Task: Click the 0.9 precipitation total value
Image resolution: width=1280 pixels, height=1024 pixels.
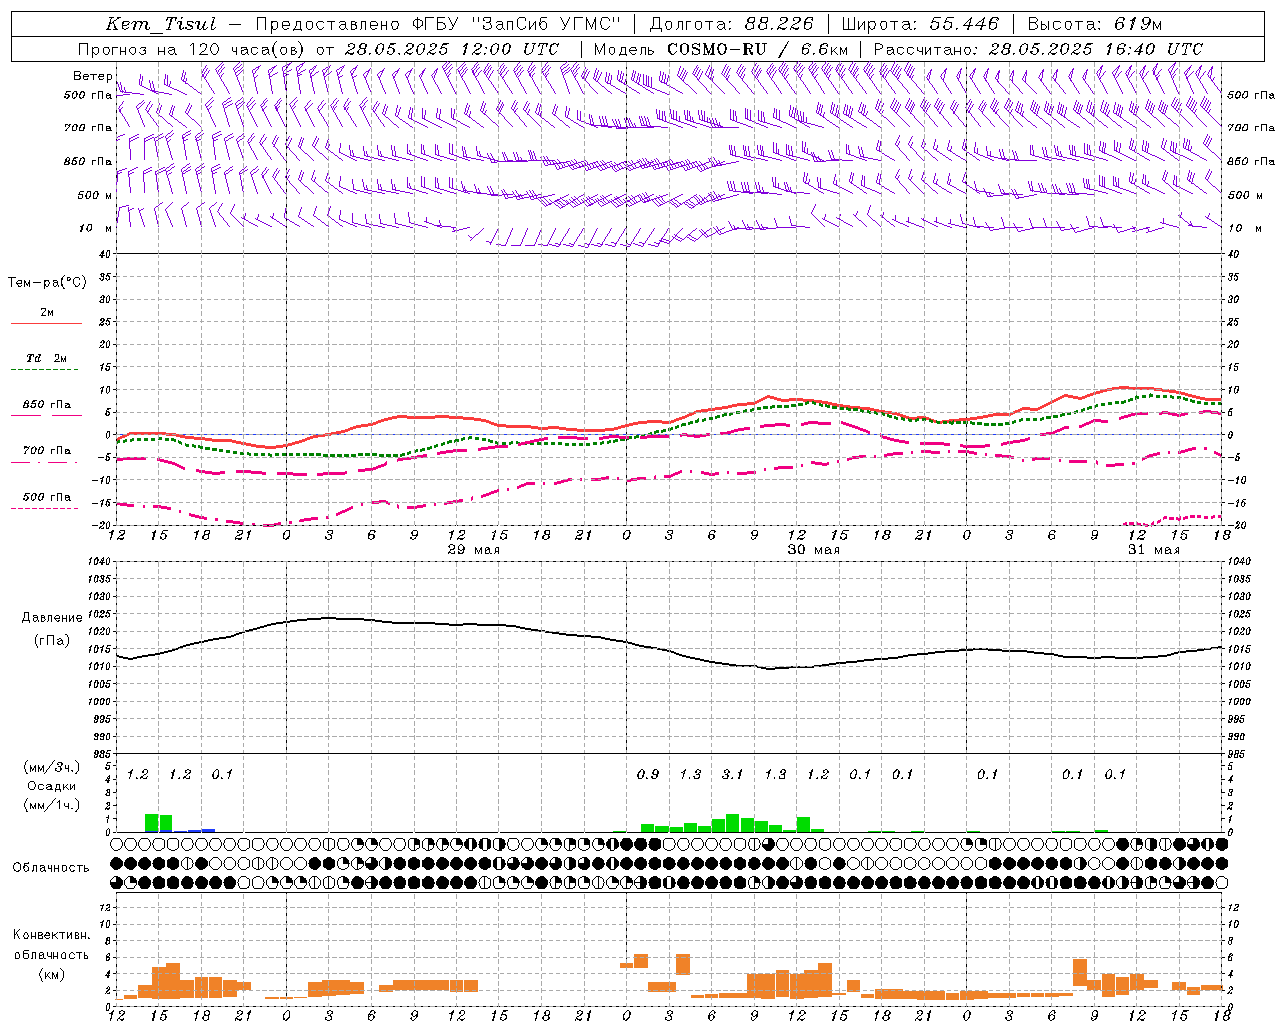Action: tap(648, 774)
